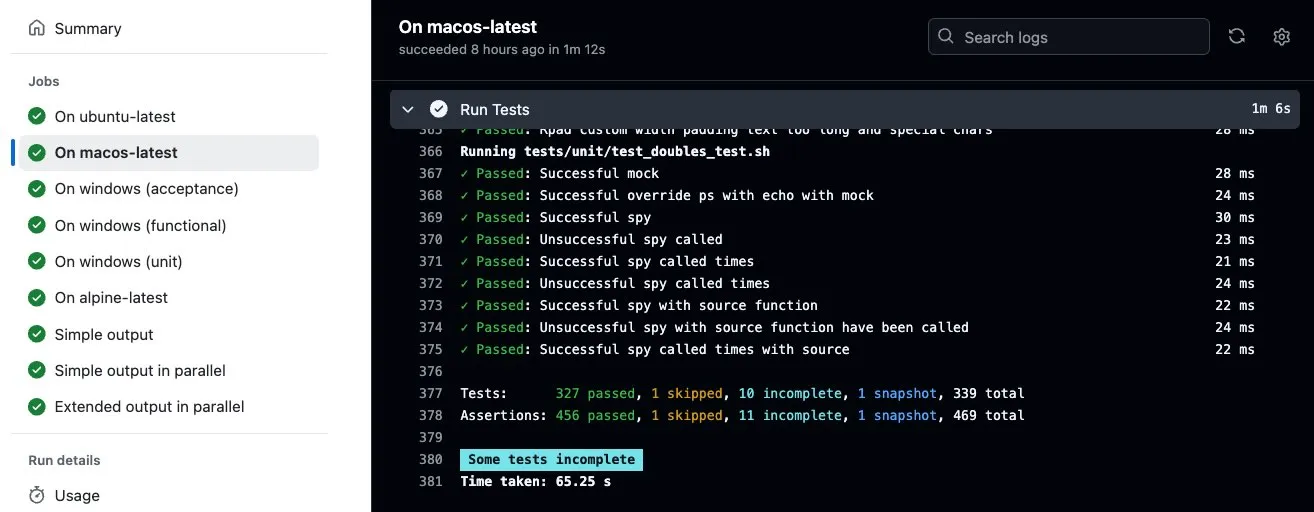Click the Summary home icon
This screenshot has width=1314, height=512.
(x=37, y=28)
